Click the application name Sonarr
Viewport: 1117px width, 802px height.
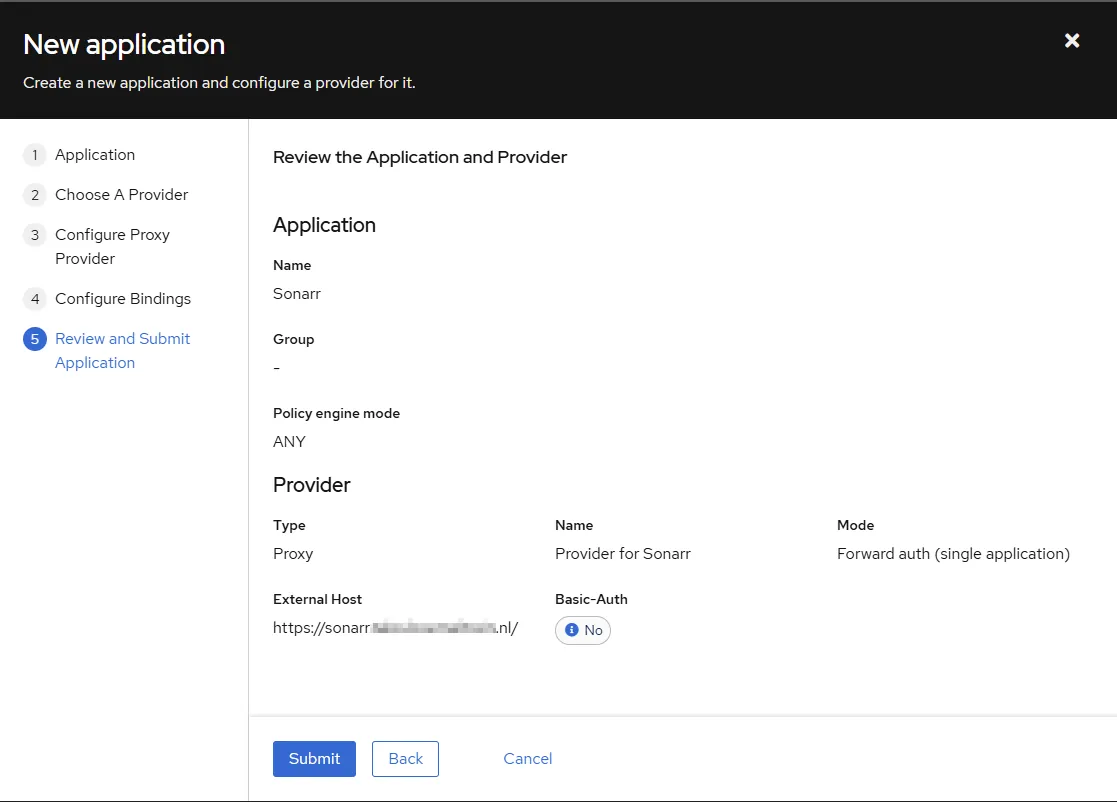pyautogui.click(x=296, y=293)
